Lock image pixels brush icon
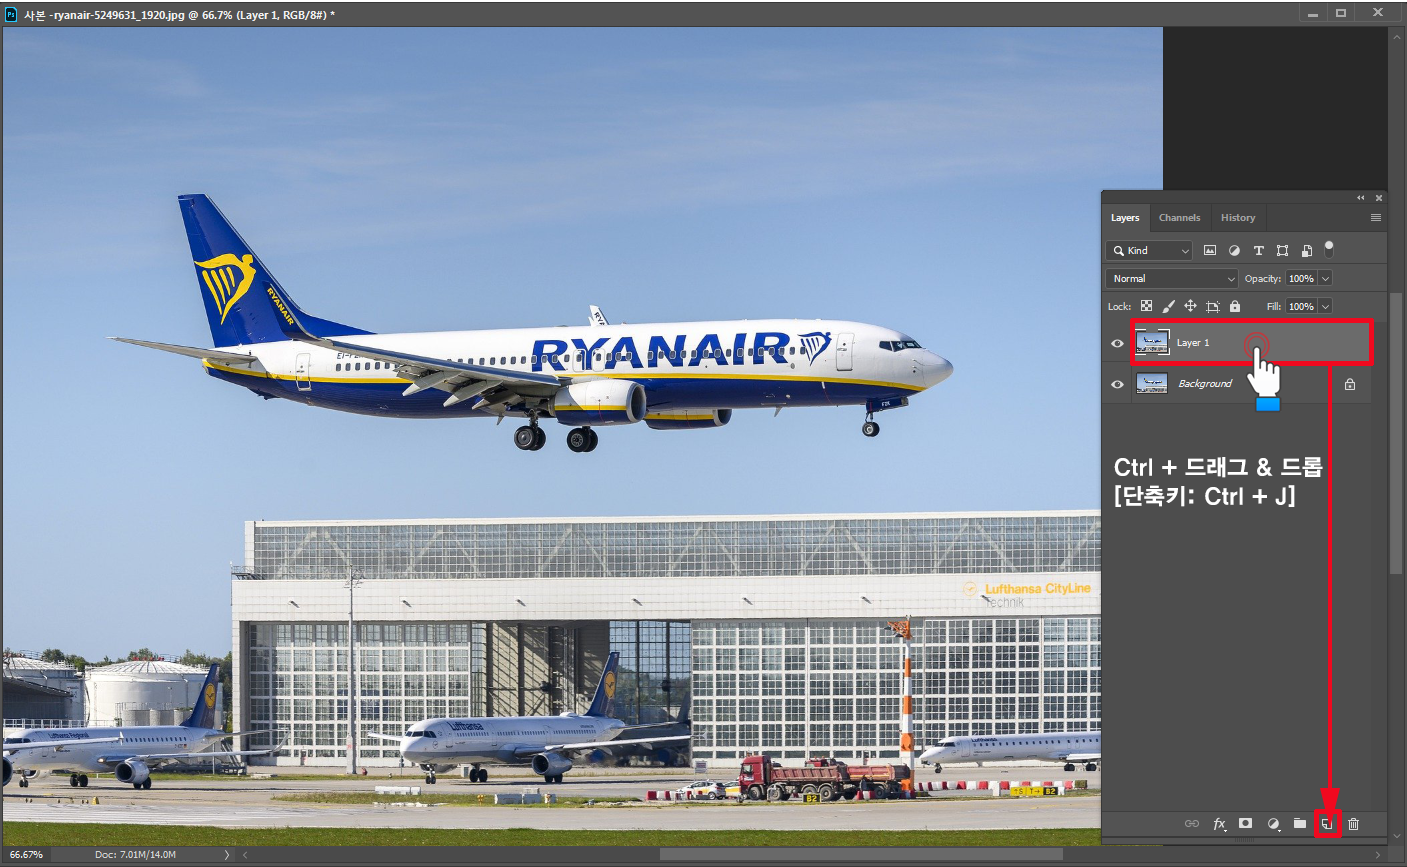 [1168, 306]
